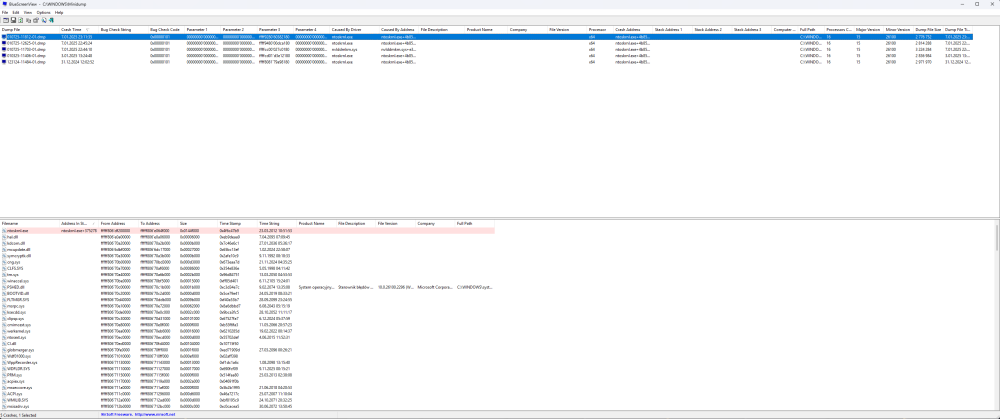Open the View menu
This screenshot has width=1000, height=419.
(28, 12)
